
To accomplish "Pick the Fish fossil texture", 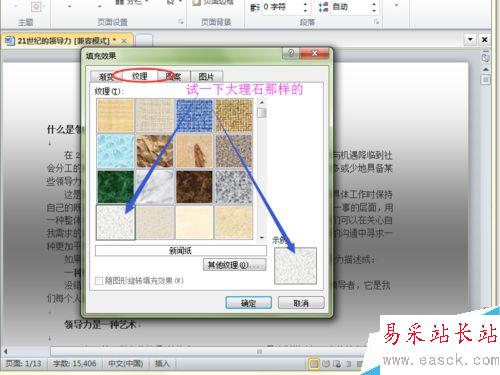I will (194, 151).
